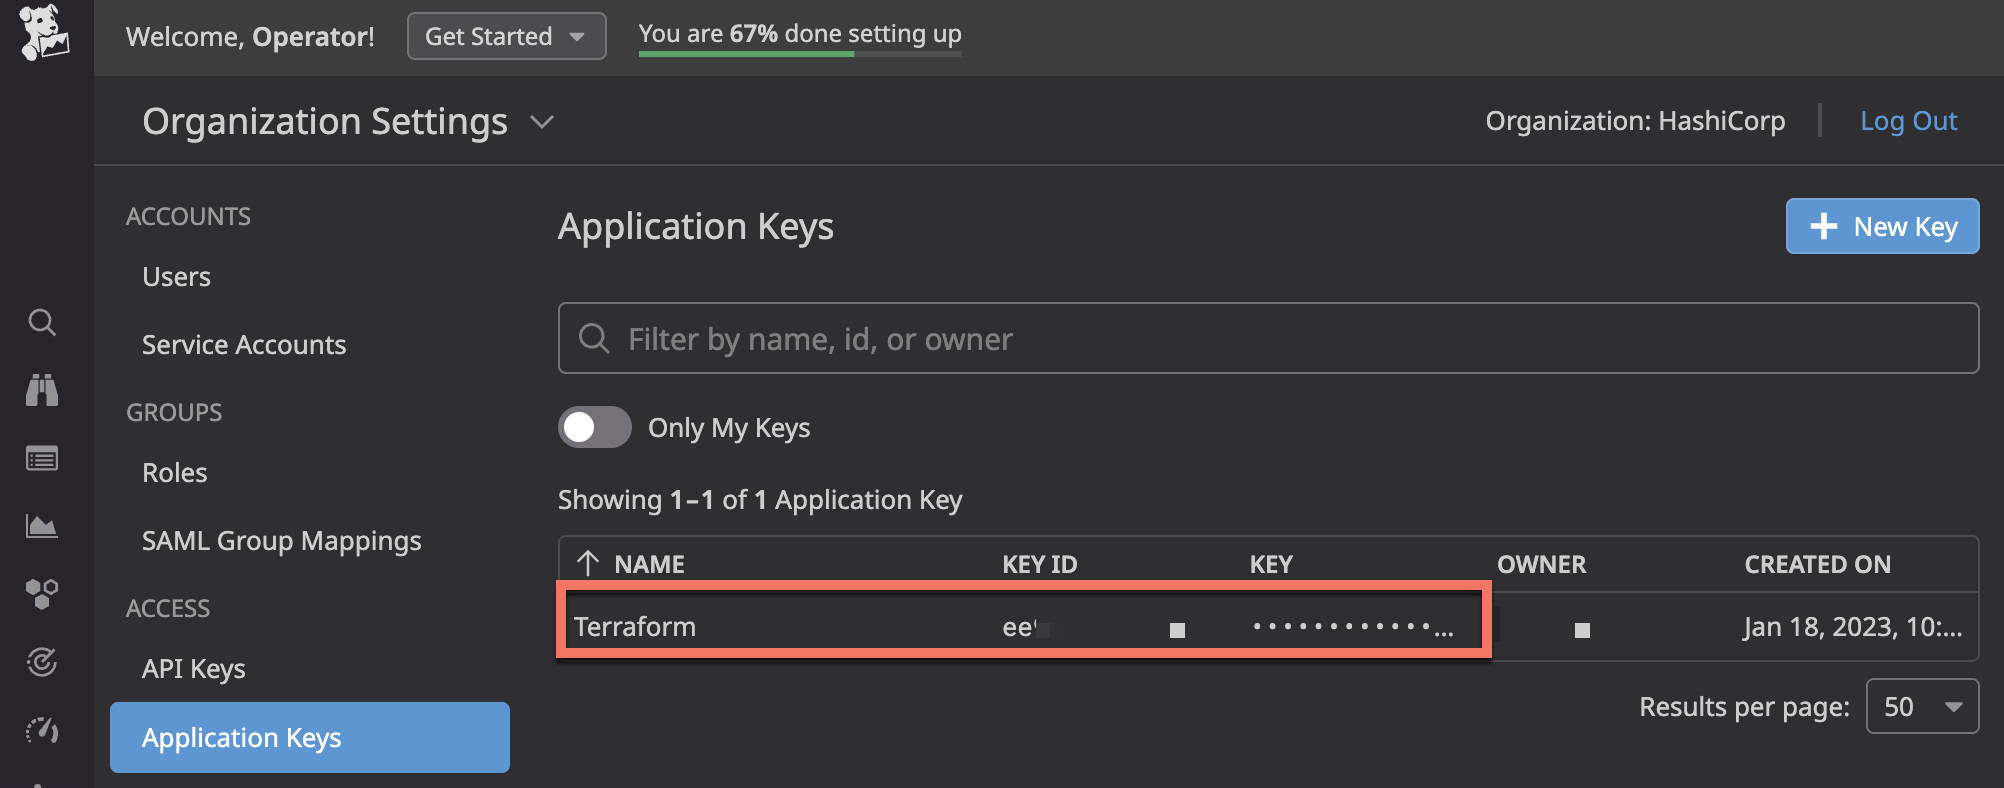Screen dimensions: 2004x788
Task: Click the New Key button
Action: (1882, 226)
